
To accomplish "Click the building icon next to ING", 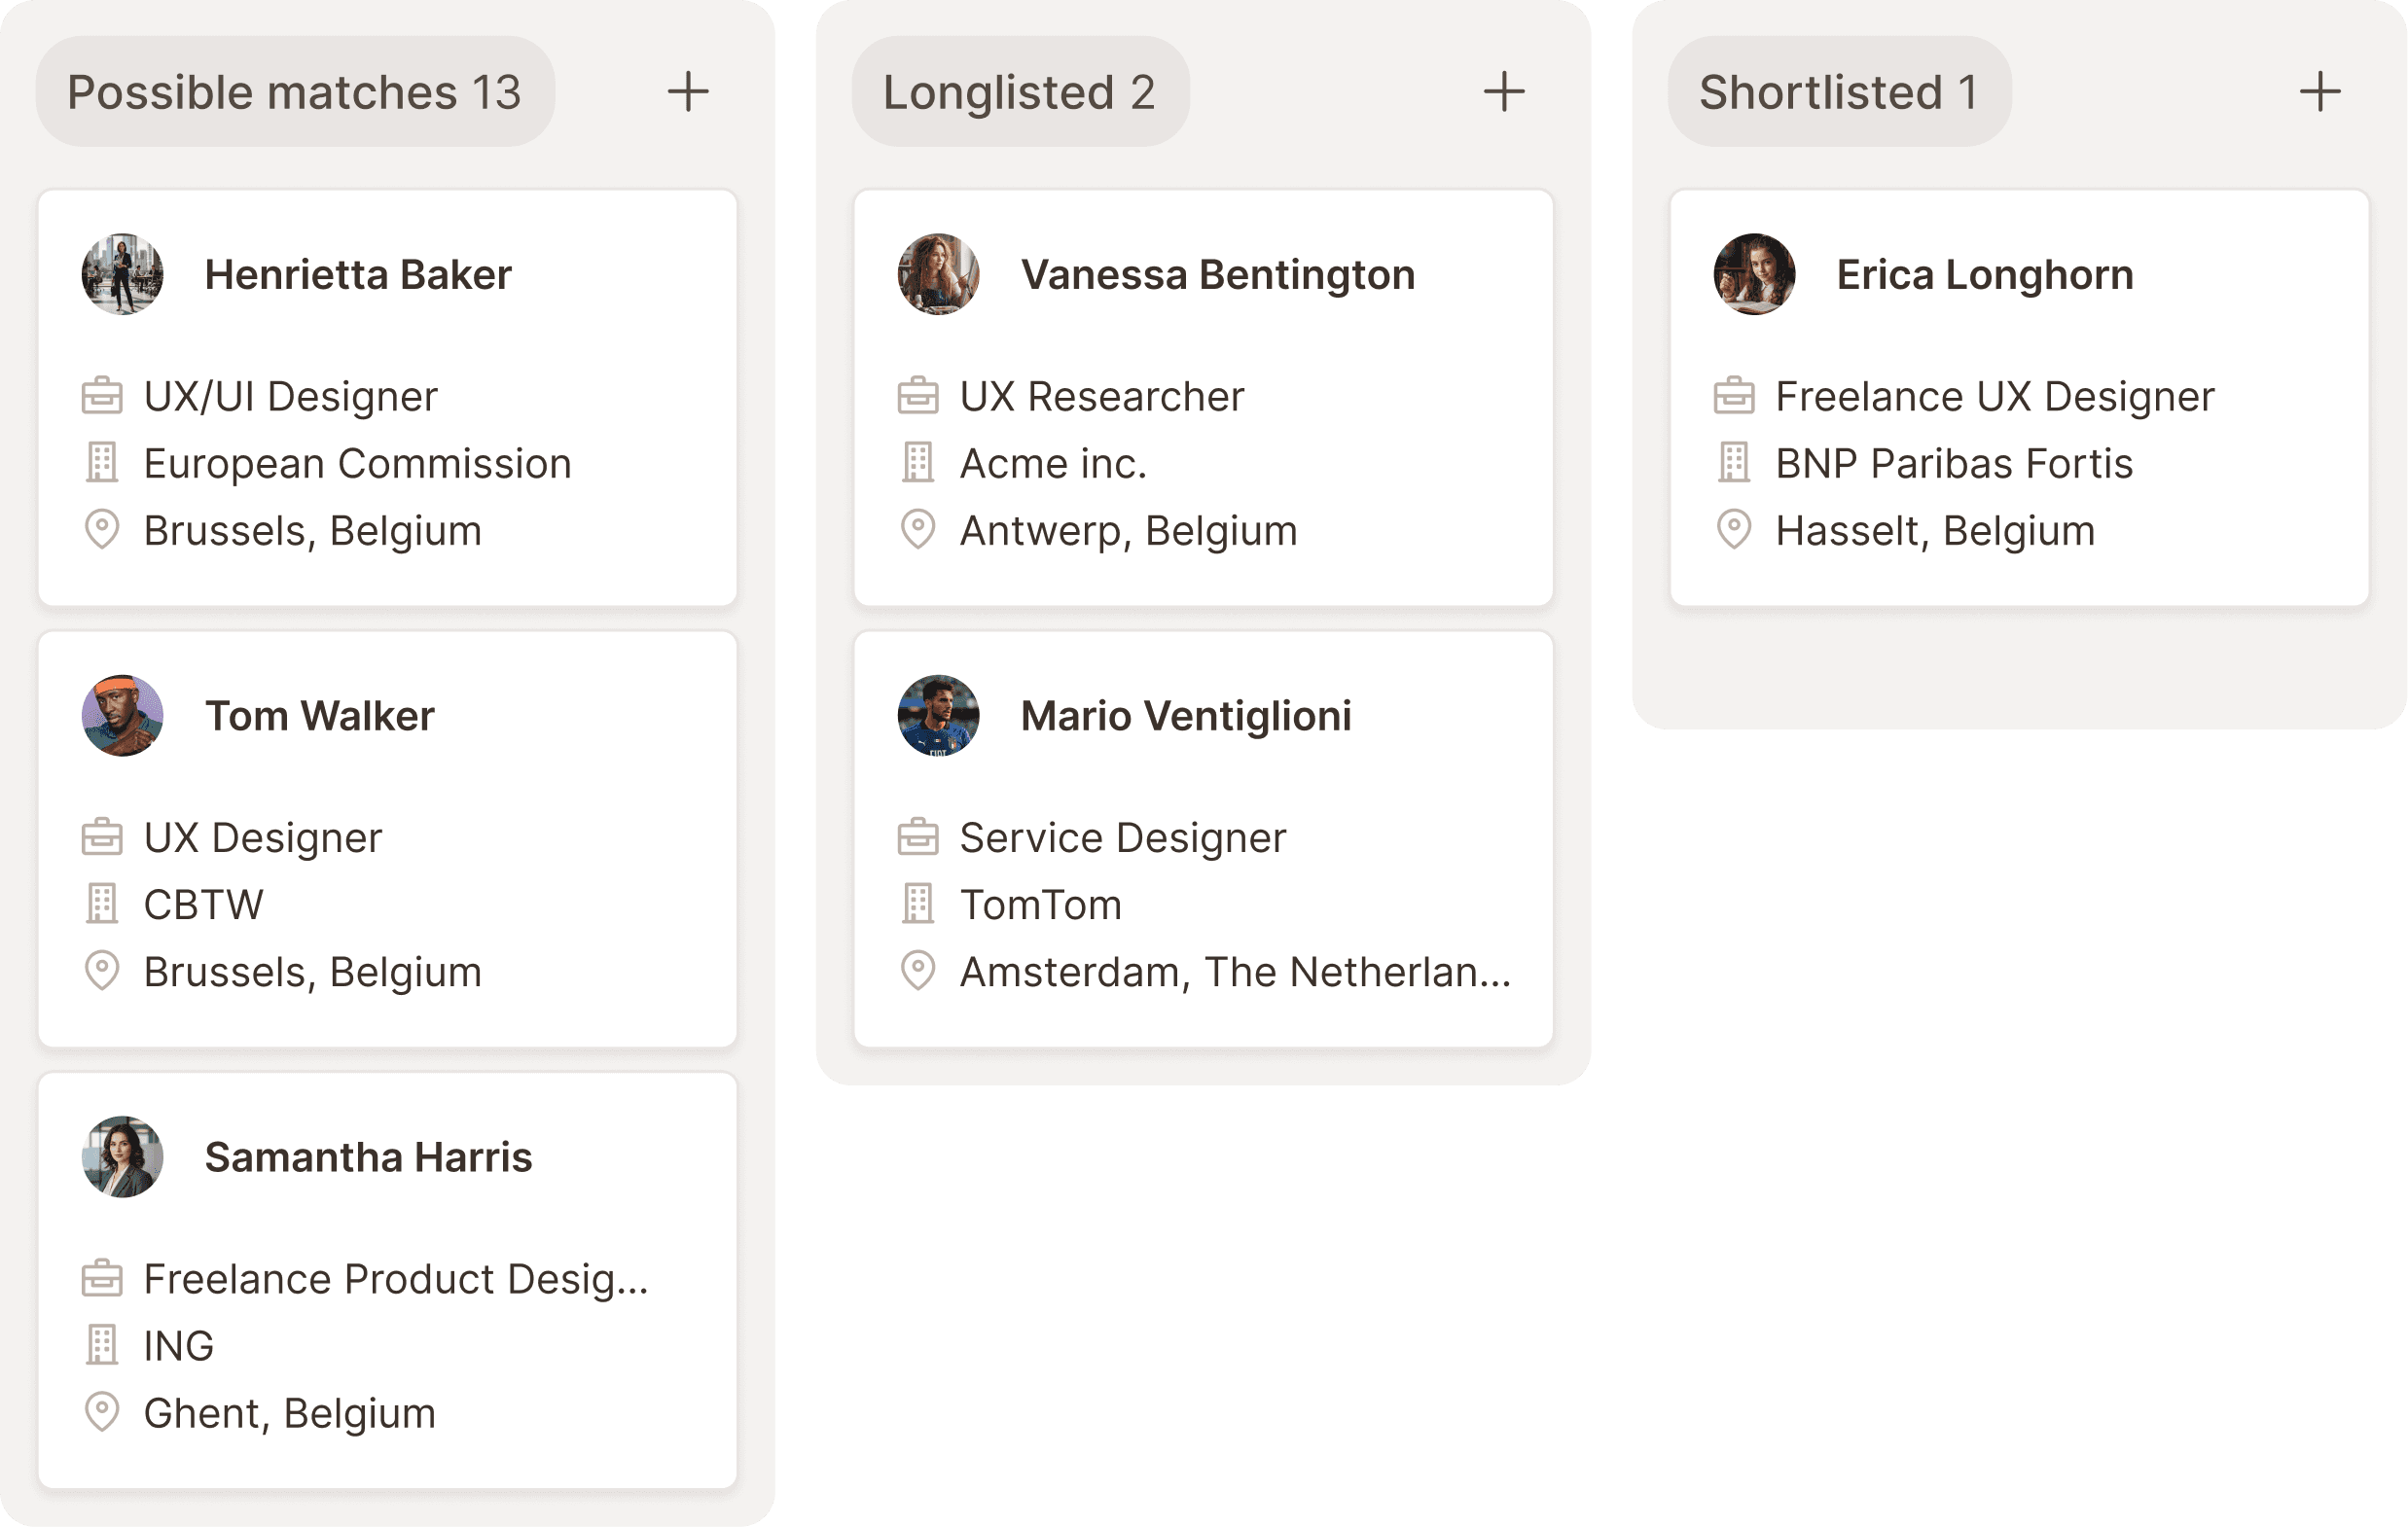I will pyautogui.click(x=101, y=1346).
